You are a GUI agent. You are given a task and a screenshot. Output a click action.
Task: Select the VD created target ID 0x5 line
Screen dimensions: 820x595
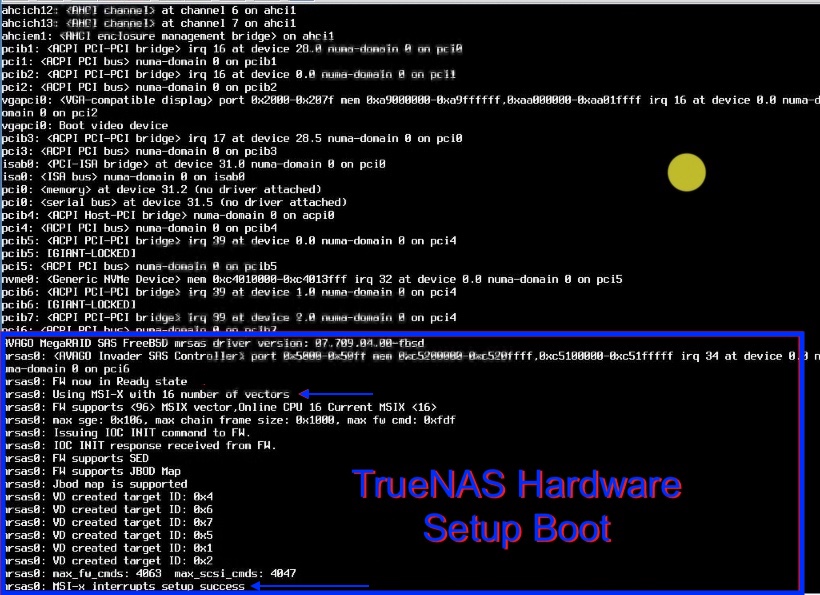click(x=109, y=535)
